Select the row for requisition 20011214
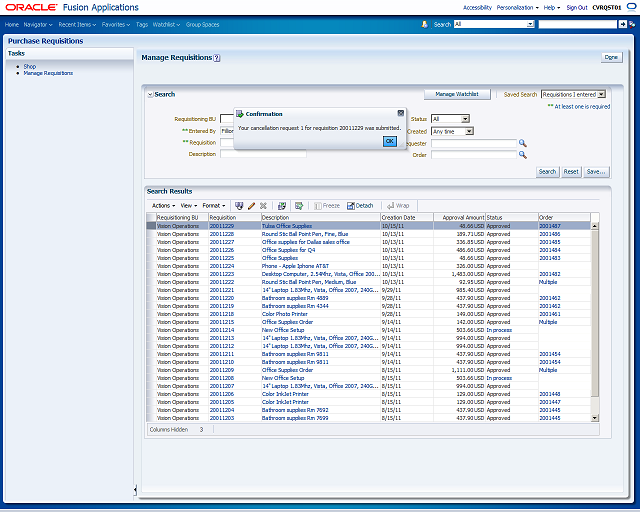 [369, 330]
